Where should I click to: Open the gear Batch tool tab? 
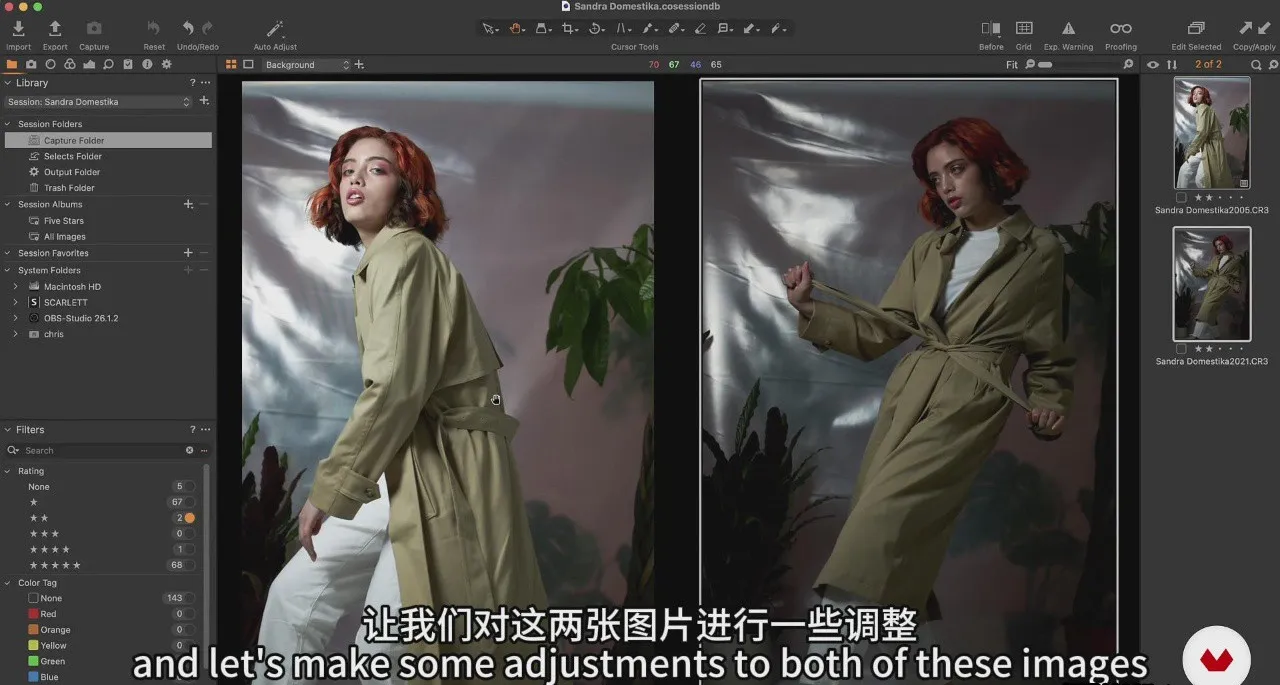pyautogui.click(x=166, y=65)
